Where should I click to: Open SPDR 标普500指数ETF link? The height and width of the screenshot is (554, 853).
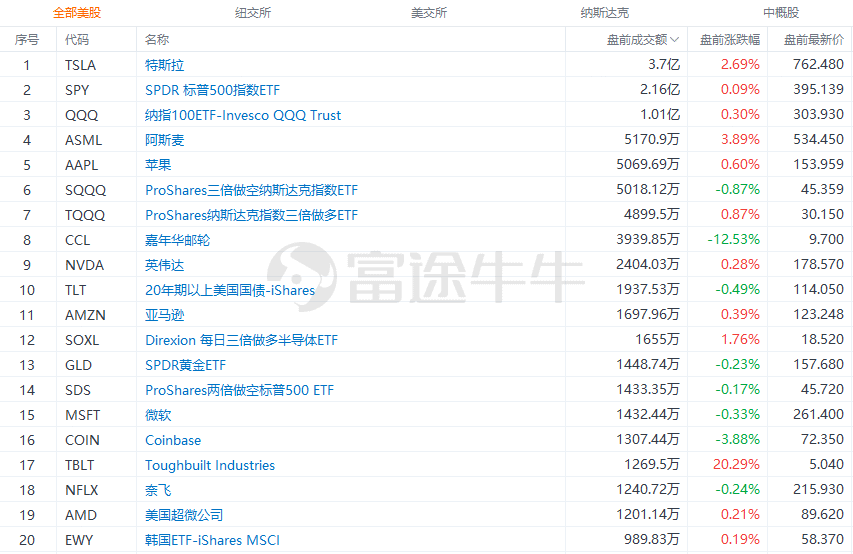pyautogui.click(x=212, y=90)
